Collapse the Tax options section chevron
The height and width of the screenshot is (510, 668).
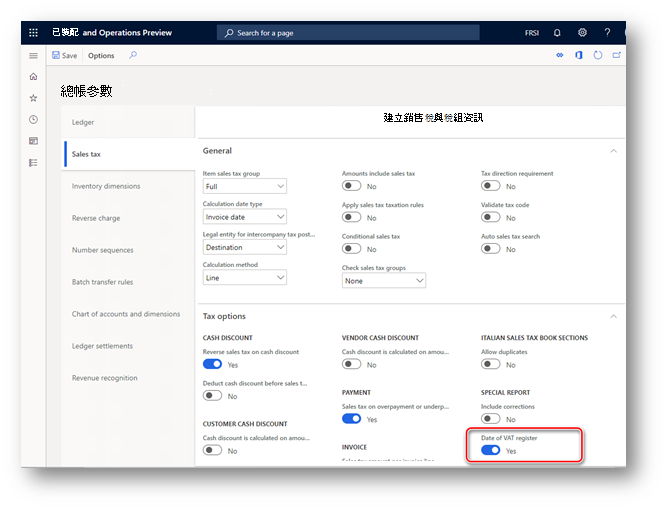[x=613, y=316]
